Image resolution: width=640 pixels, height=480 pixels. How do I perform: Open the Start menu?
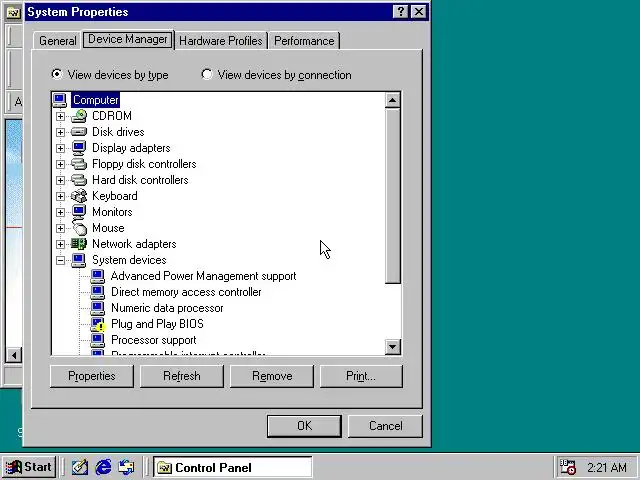(x=29, y=467)
